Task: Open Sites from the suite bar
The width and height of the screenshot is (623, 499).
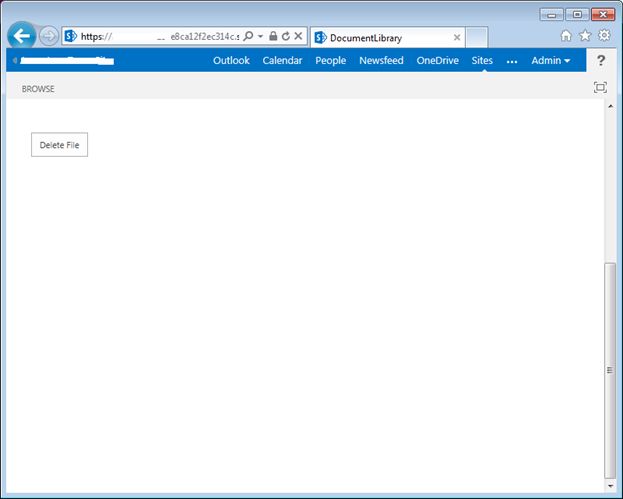Action: click(482, 60)
